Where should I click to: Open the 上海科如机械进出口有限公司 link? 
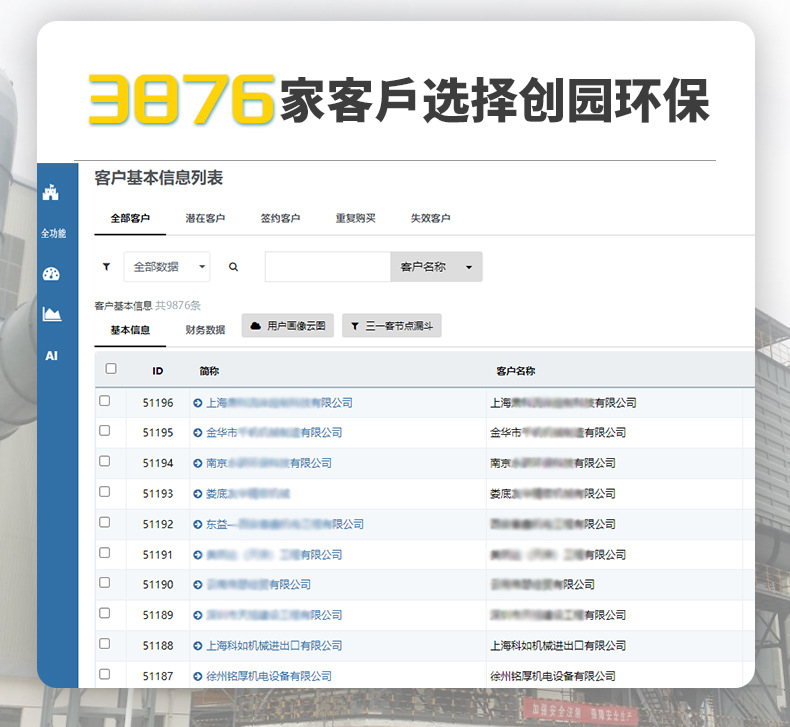[274, 646]
